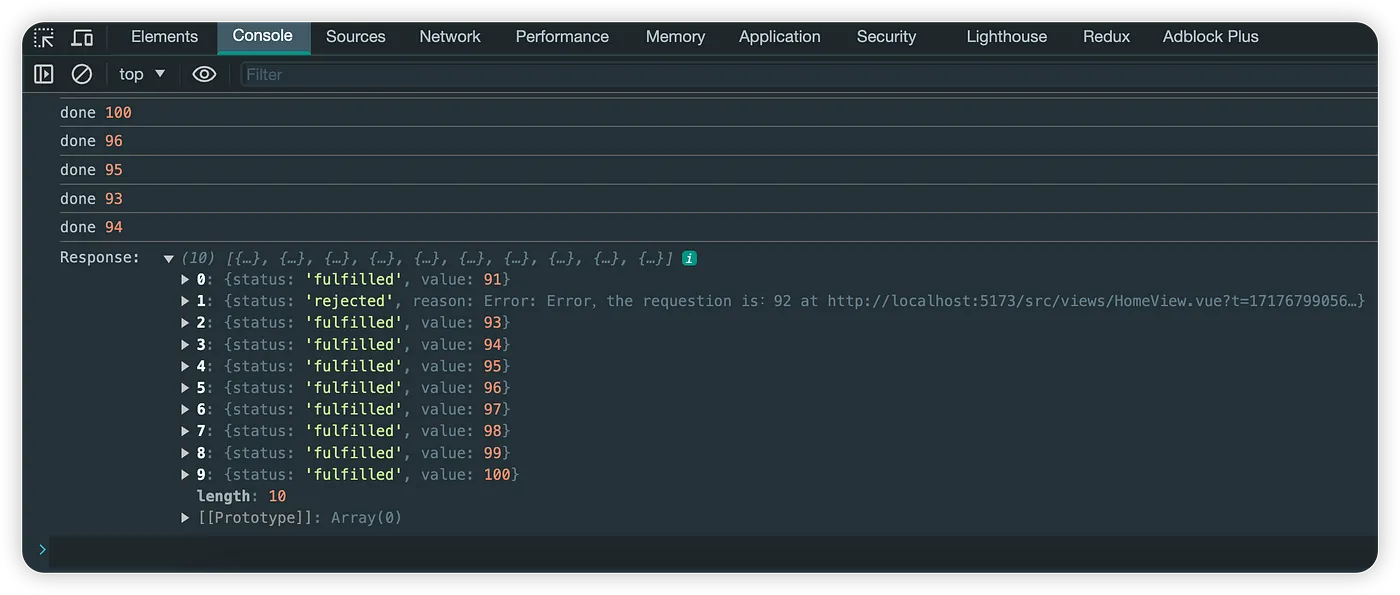The image size is (1400, 595).
Task: Activate the inspect element picker icon
Action: (x=44, y=38)
